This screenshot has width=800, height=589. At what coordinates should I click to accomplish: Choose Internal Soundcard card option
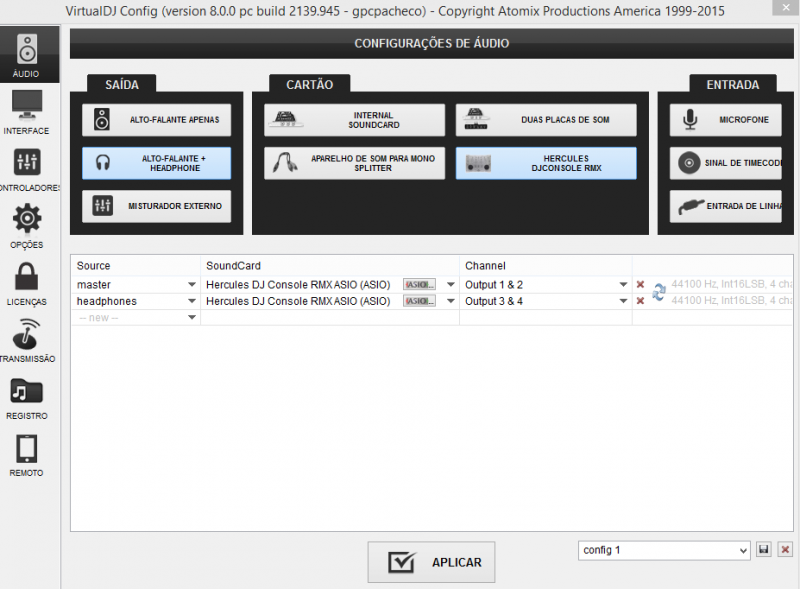[x=355, y=120]
